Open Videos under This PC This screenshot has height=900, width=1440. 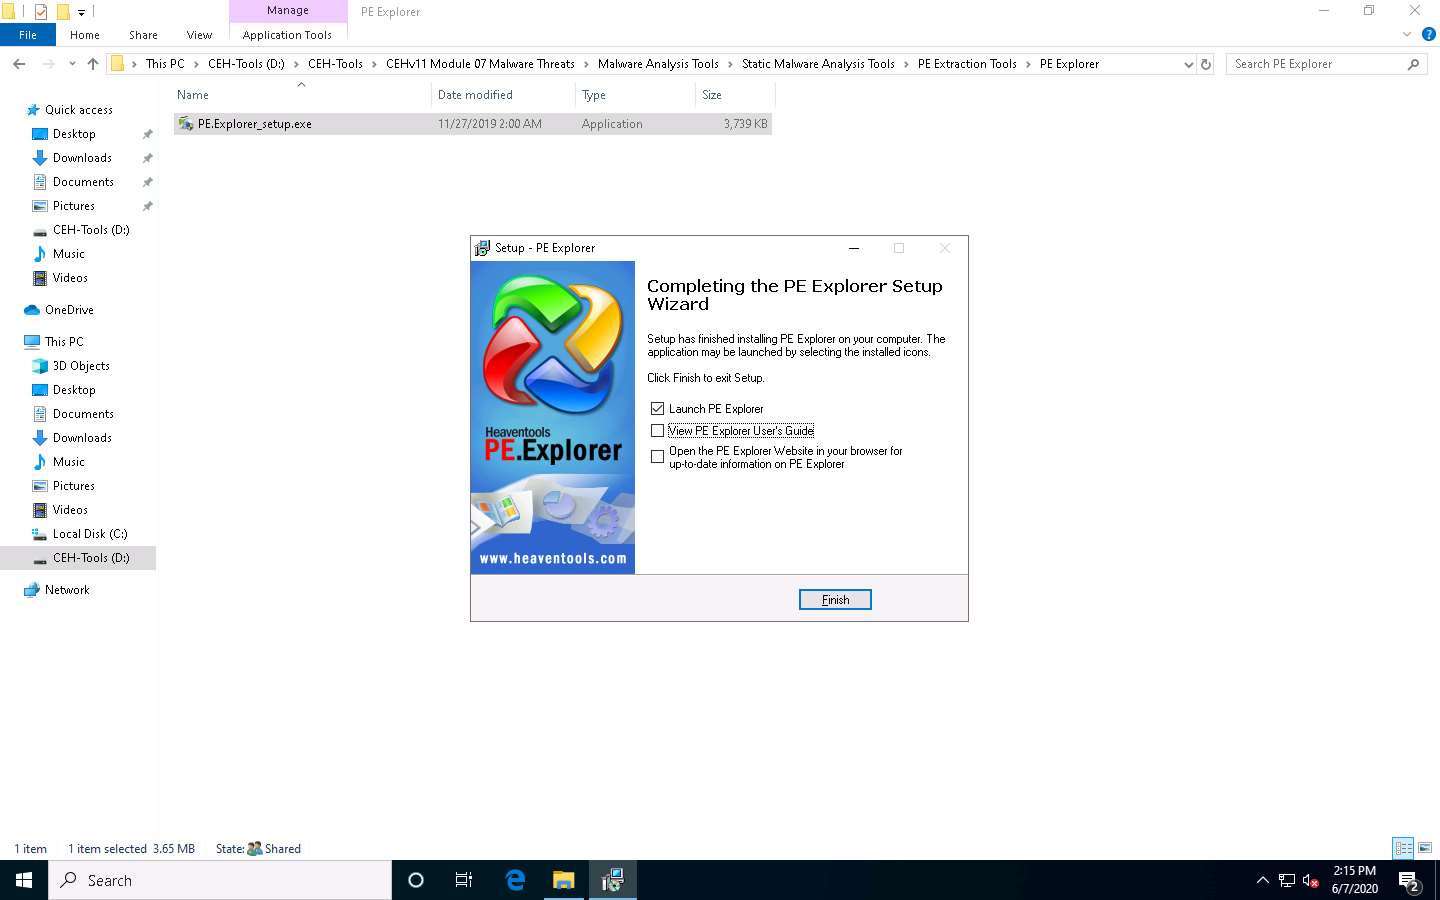point(70,510)
